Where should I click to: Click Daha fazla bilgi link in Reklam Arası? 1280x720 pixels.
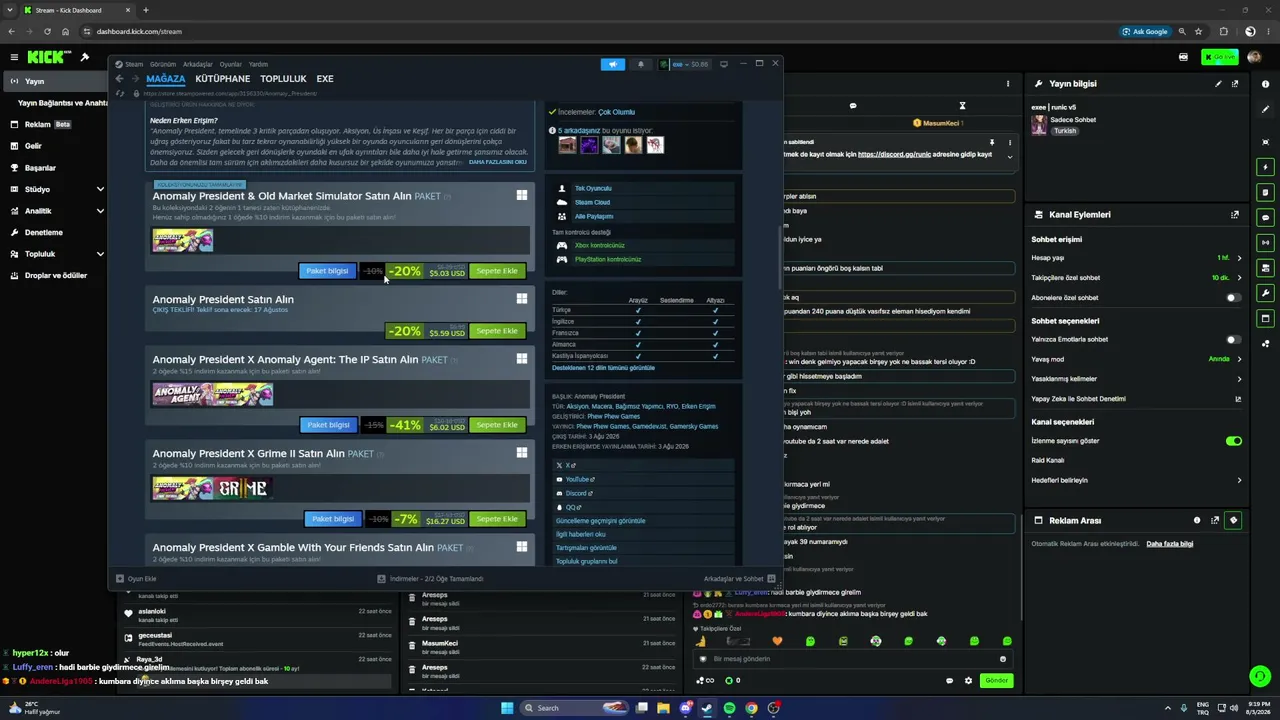click(x=1169, y=544)
